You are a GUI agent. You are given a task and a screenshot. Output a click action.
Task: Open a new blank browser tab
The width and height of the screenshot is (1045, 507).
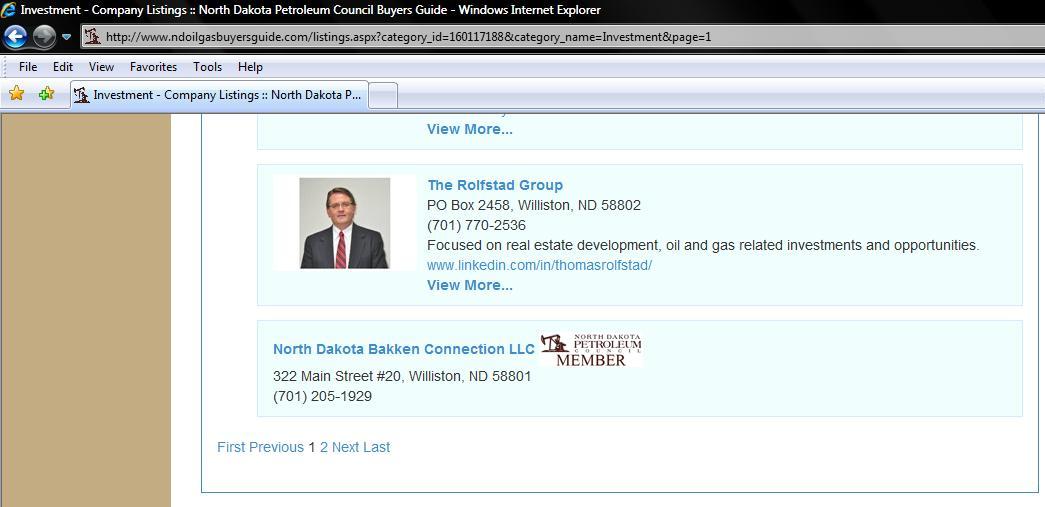384,95
